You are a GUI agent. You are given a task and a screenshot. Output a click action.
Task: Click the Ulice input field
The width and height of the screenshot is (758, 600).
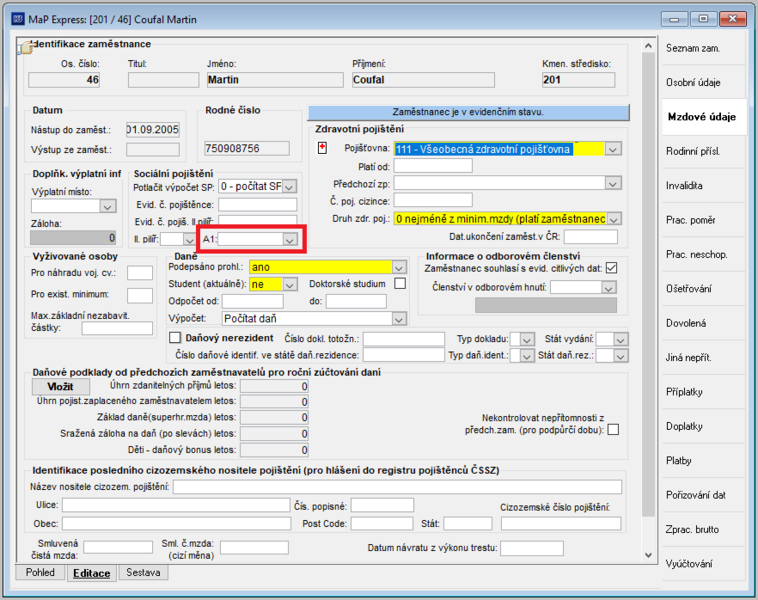(x=176, y=505)
